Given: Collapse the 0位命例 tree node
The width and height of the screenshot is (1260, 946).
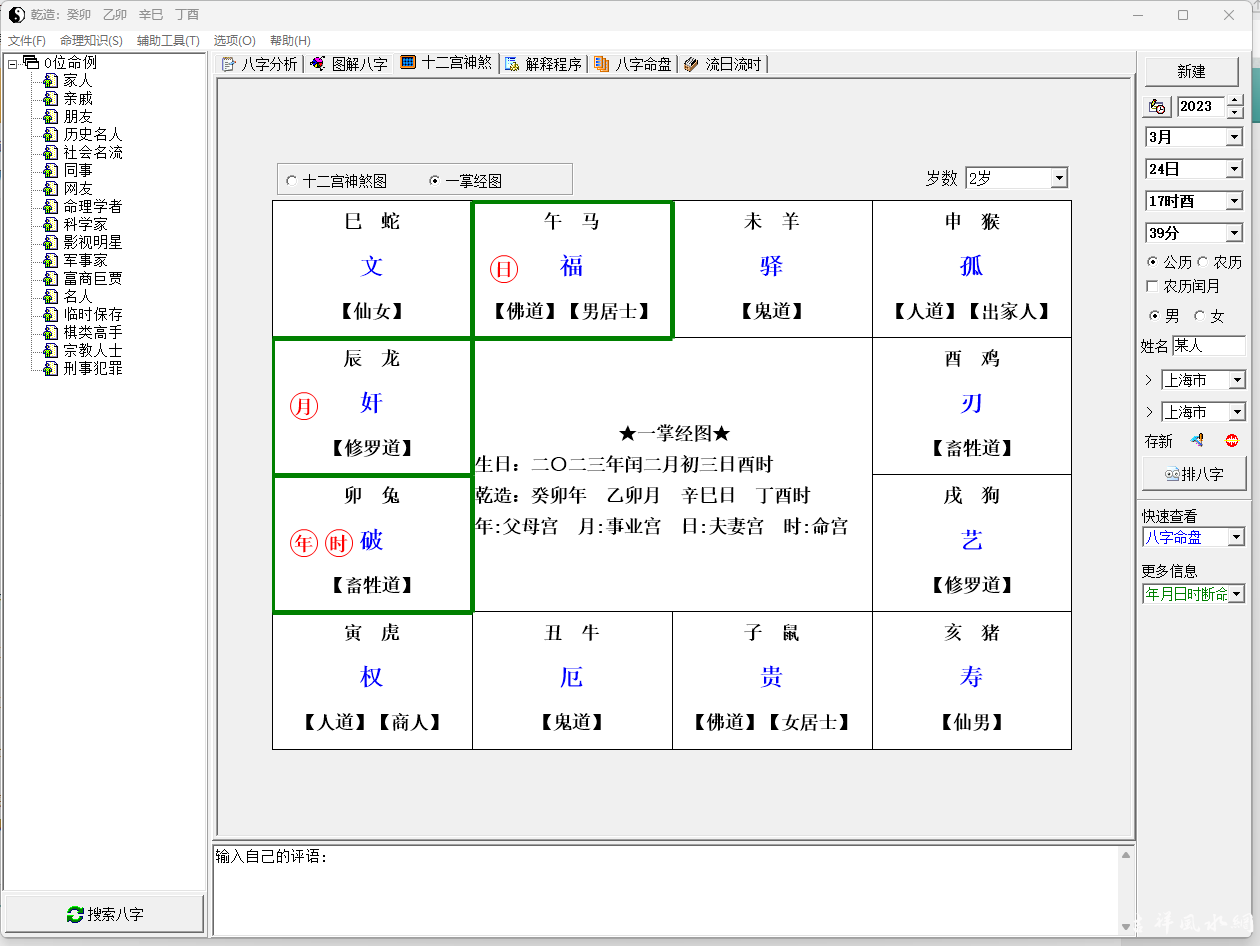Looking at the screenshot, I should 12,63.
